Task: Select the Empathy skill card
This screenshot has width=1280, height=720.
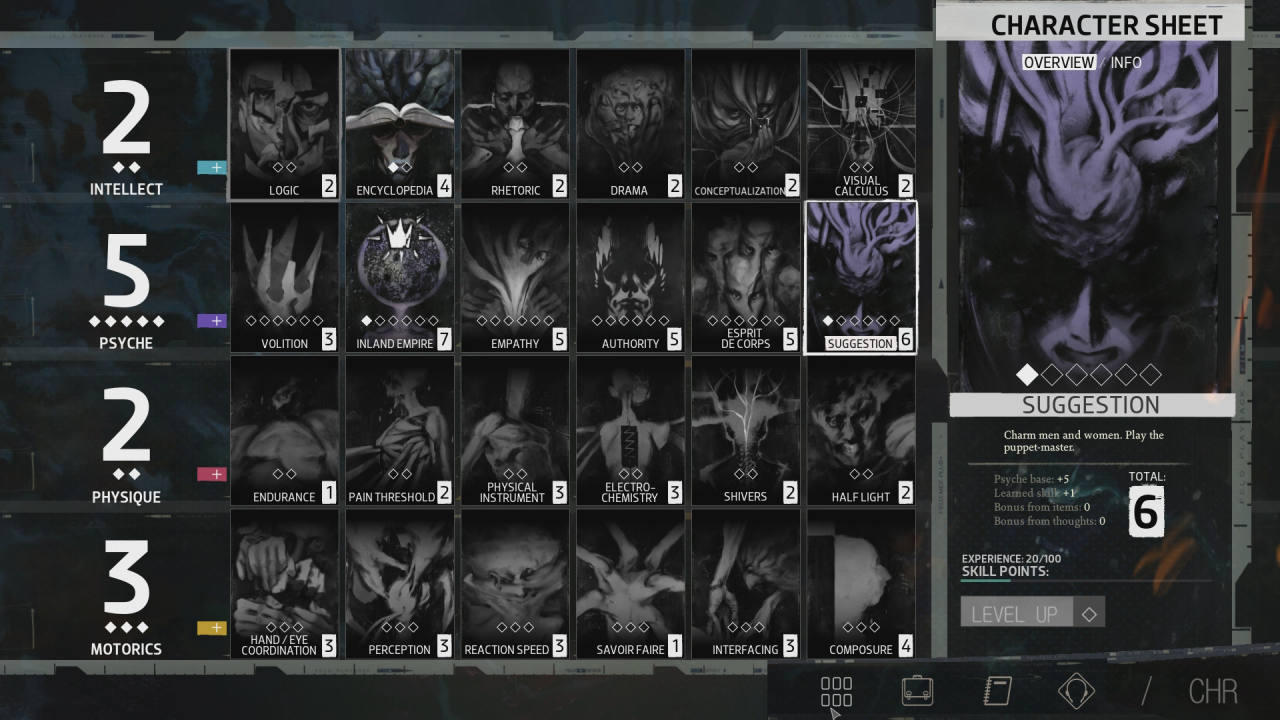Action: pyautogui.click(x=515, y=278)
